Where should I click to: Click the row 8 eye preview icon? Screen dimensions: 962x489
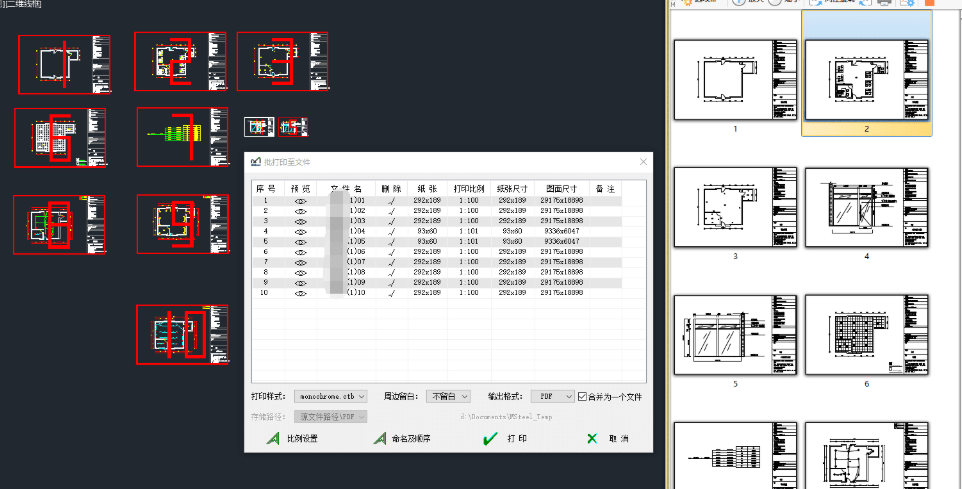[301, 272]
